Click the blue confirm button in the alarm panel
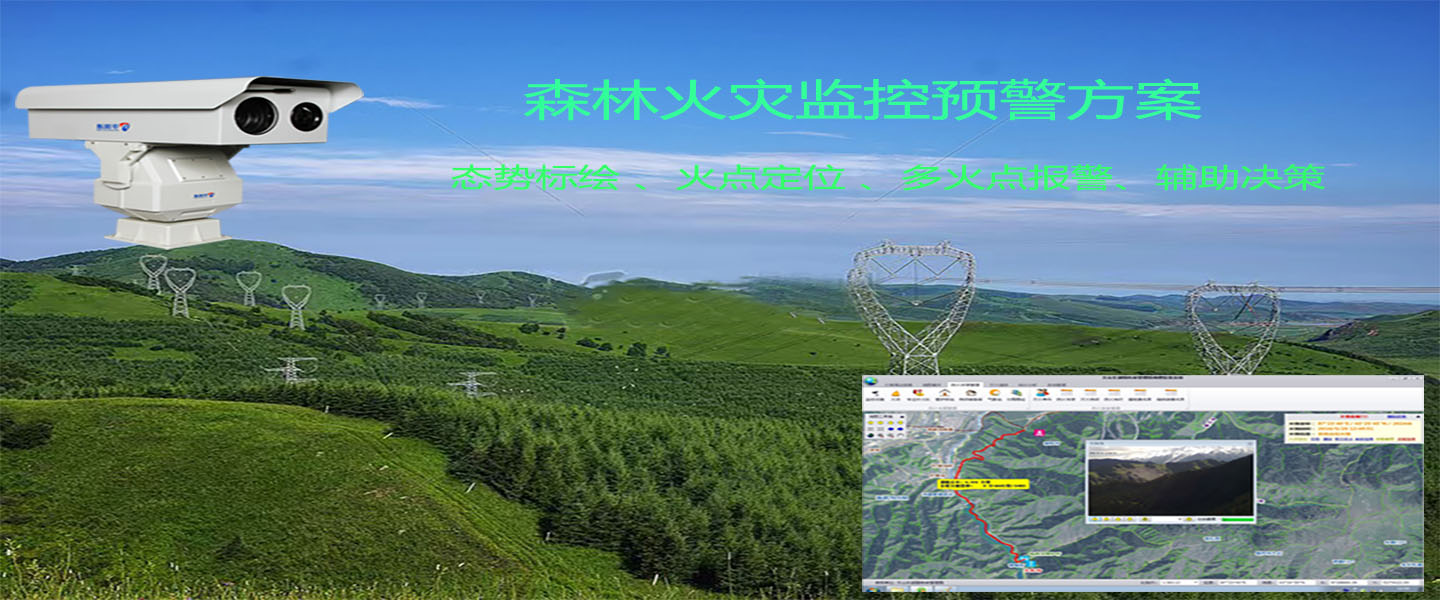The width and height of the screenshot is (1440, 600). click(x=1396, y=416)
